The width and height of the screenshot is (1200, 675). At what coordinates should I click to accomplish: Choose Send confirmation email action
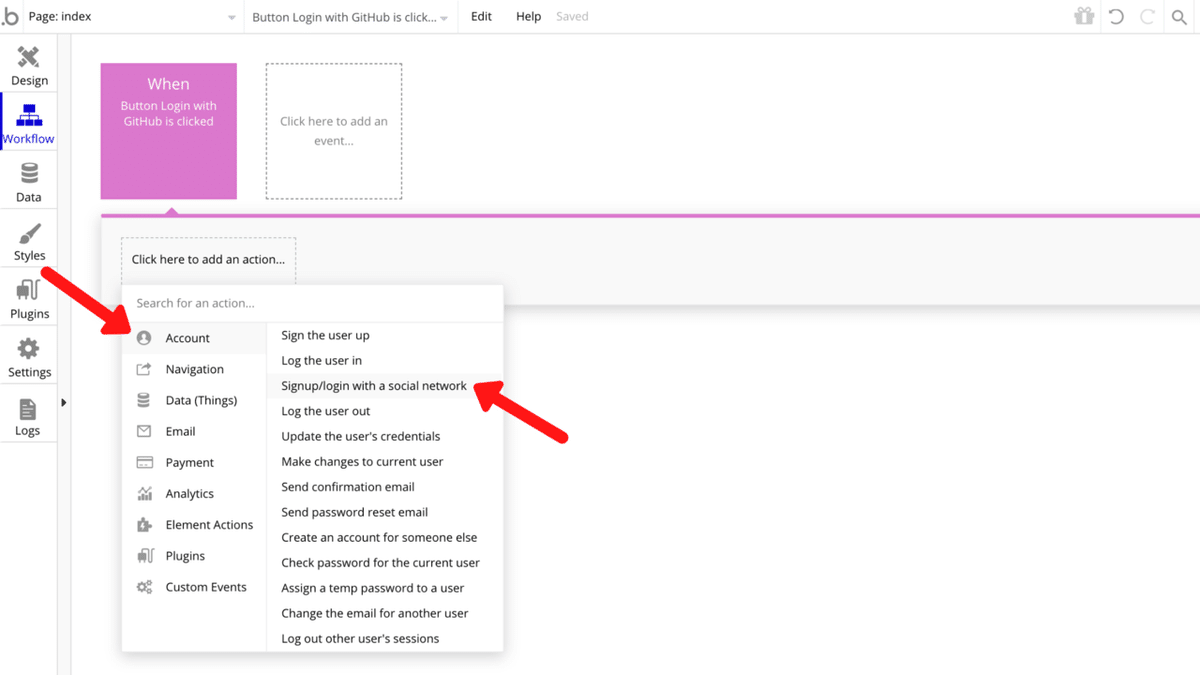coord(385,487)
